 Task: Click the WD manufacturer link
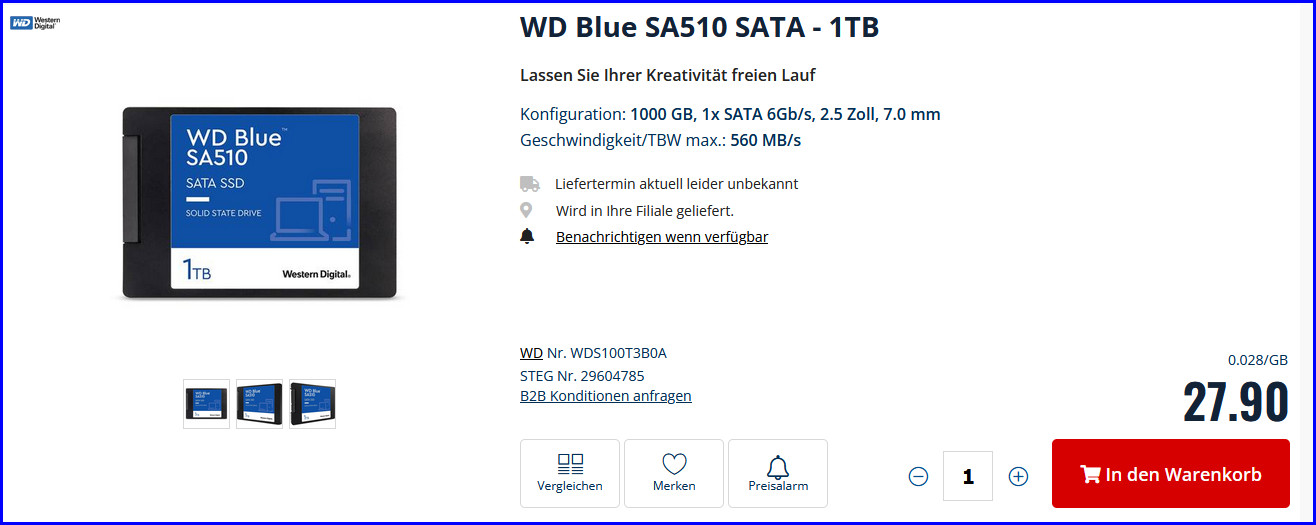[531, 353]
